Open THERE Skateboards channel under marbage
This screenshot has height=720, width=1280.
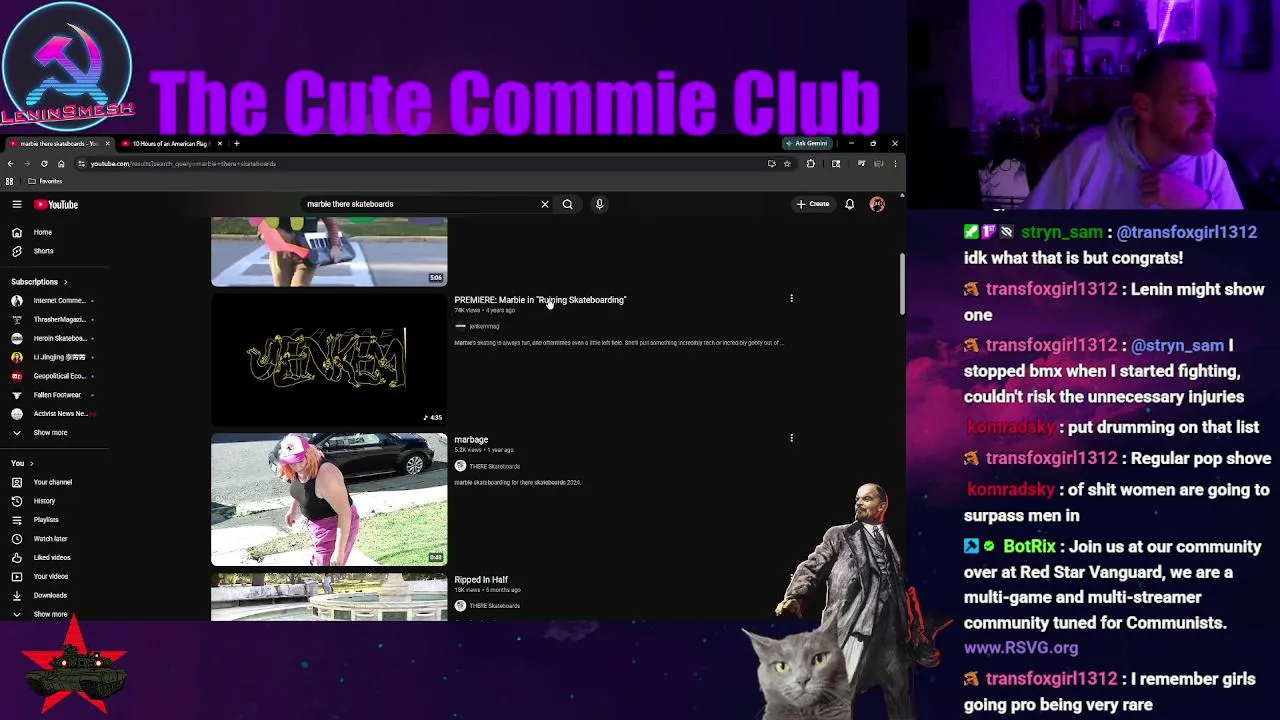[494, 466]
